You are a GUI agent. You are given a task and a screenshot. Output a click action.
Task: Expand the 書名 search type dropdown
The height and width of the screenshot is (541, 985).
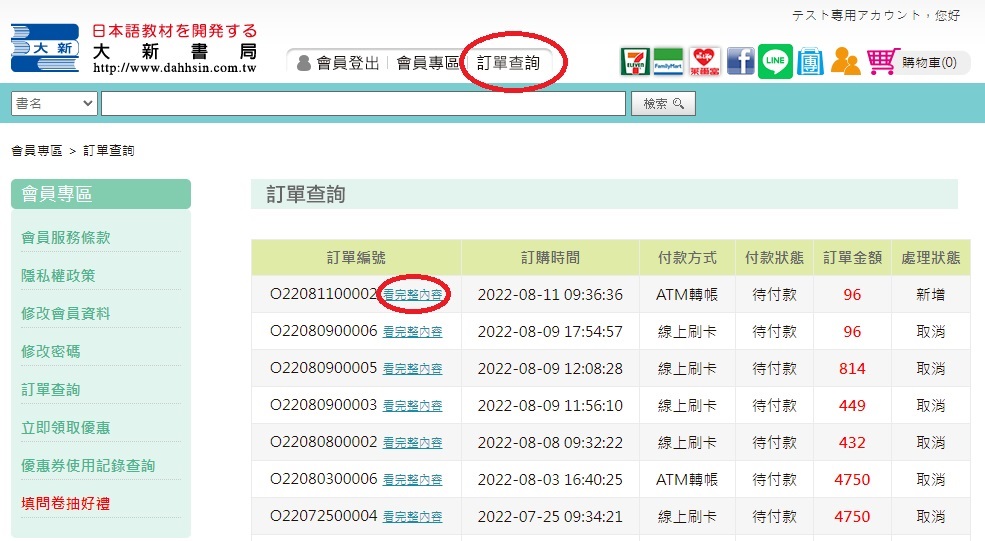click(55, 104)
